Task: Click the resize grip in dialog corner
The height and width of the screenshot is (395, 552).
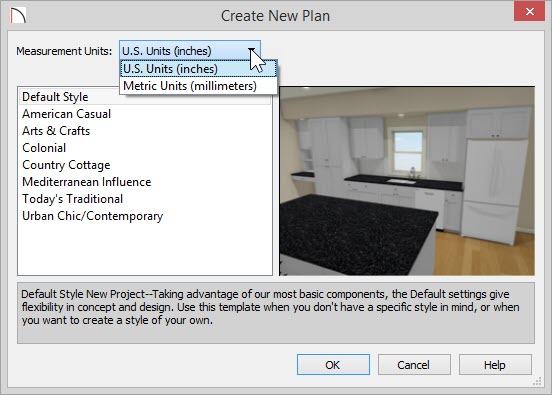Action: 537,381
